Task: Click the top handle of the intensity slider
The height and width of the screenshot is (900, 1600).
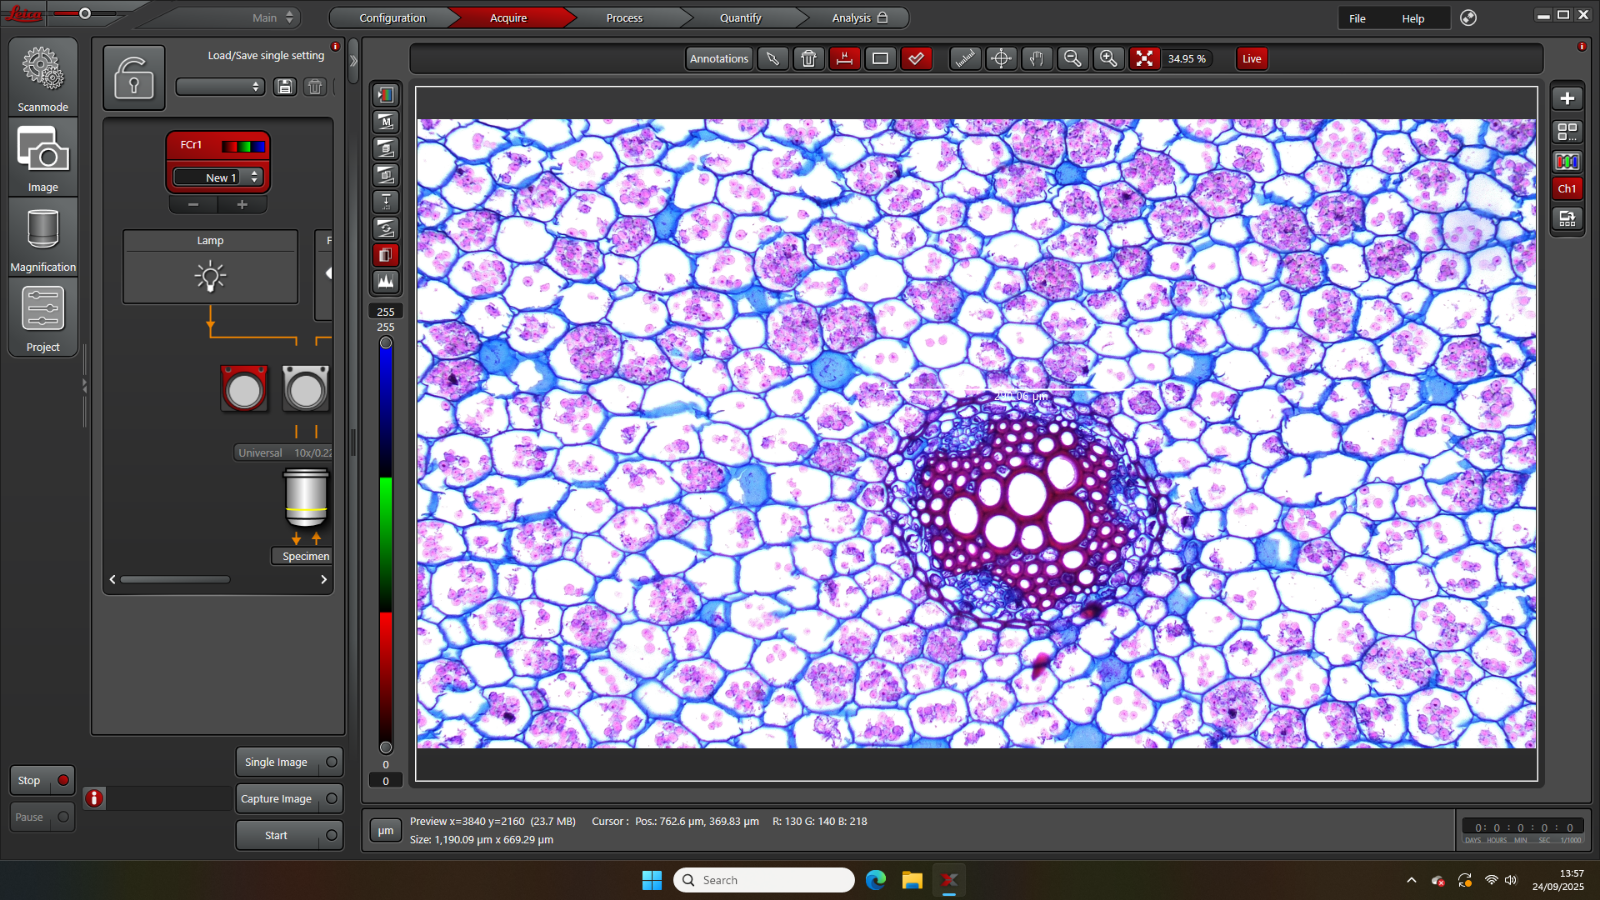Action: click(386, 343)
